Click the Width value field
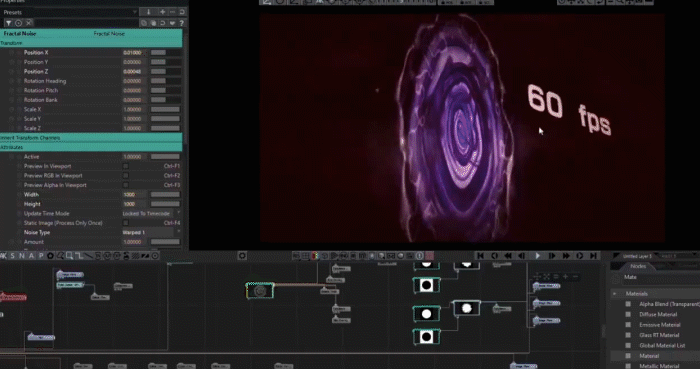The image size is (700, 369). click(133, 195)
